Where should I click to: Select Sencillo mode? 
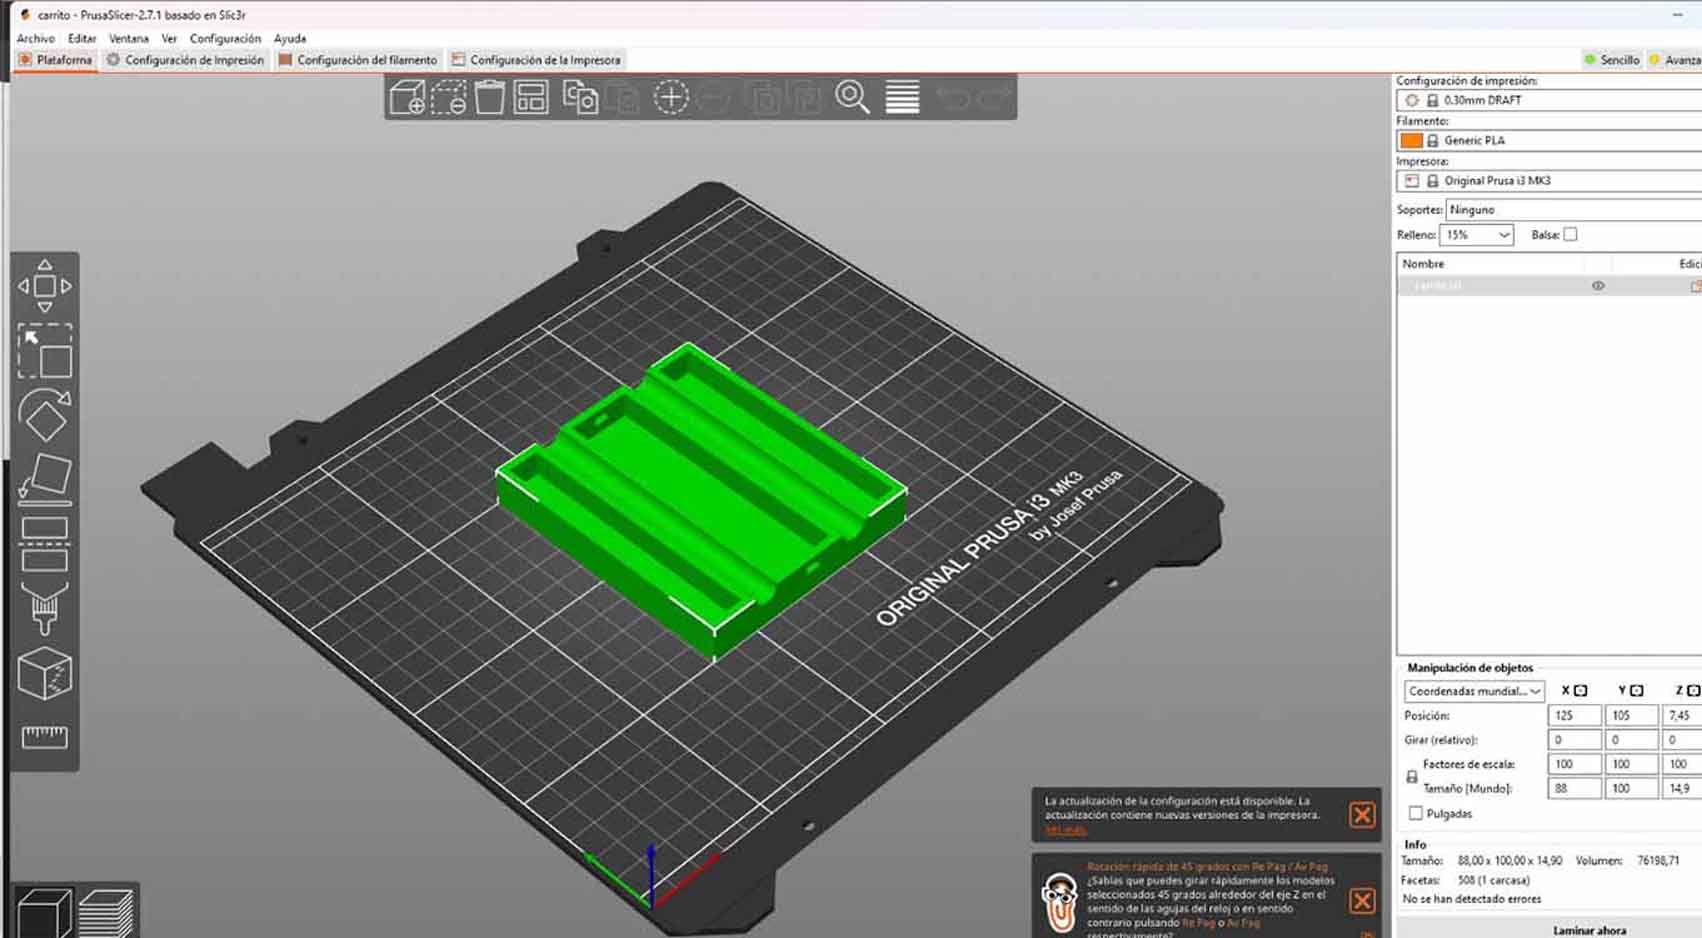[1612, 60]
